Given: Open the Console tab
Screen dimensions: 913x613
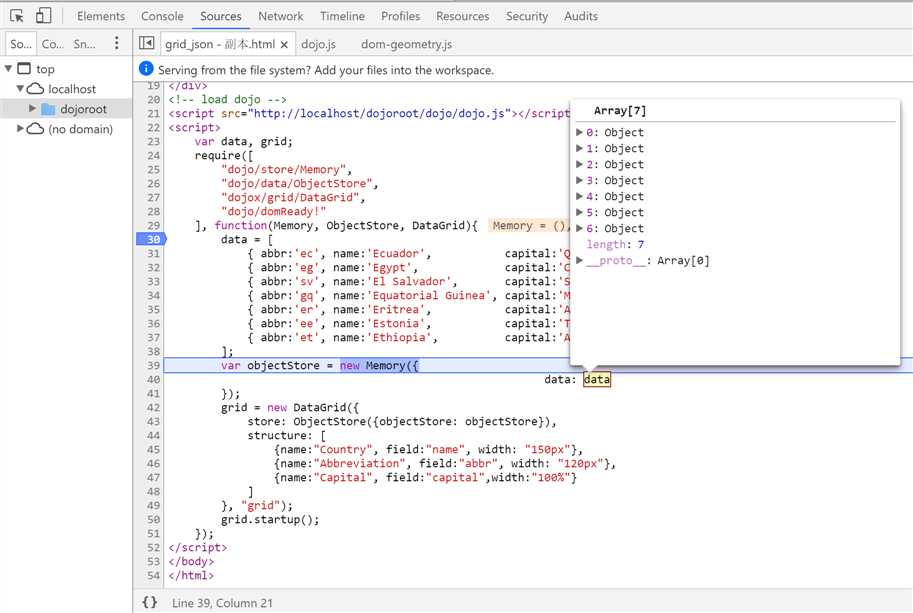Looking at the screenshot, I should pos(162,16).
